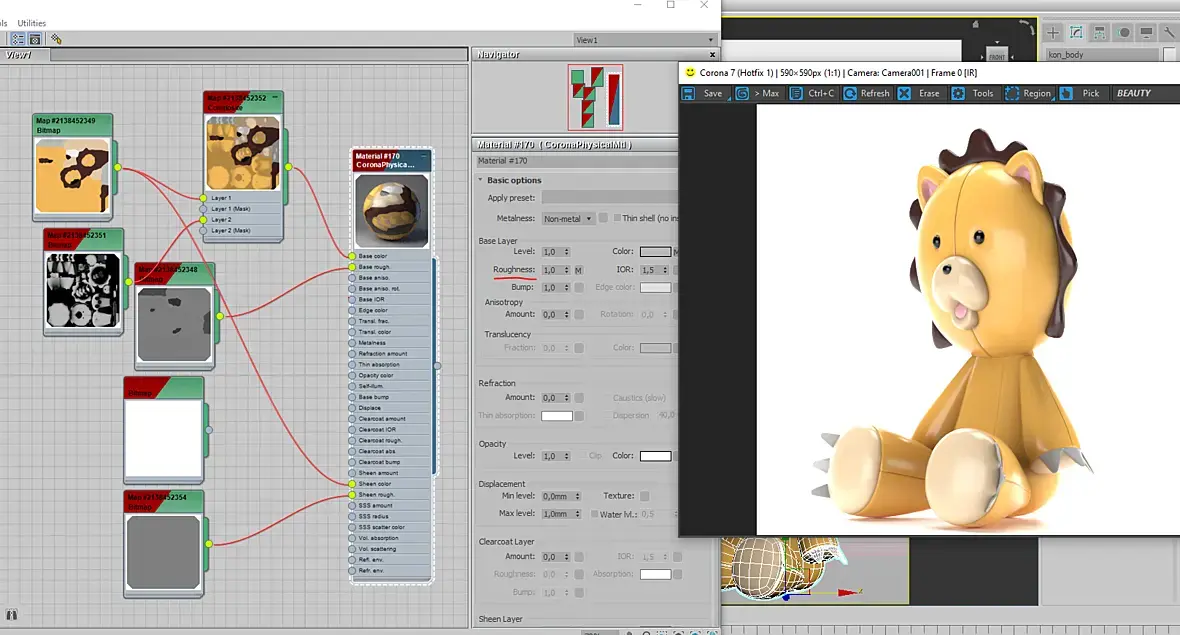Click the Displacement Min level spinner arrows
1180x635 pixels.
pos(577,496)
